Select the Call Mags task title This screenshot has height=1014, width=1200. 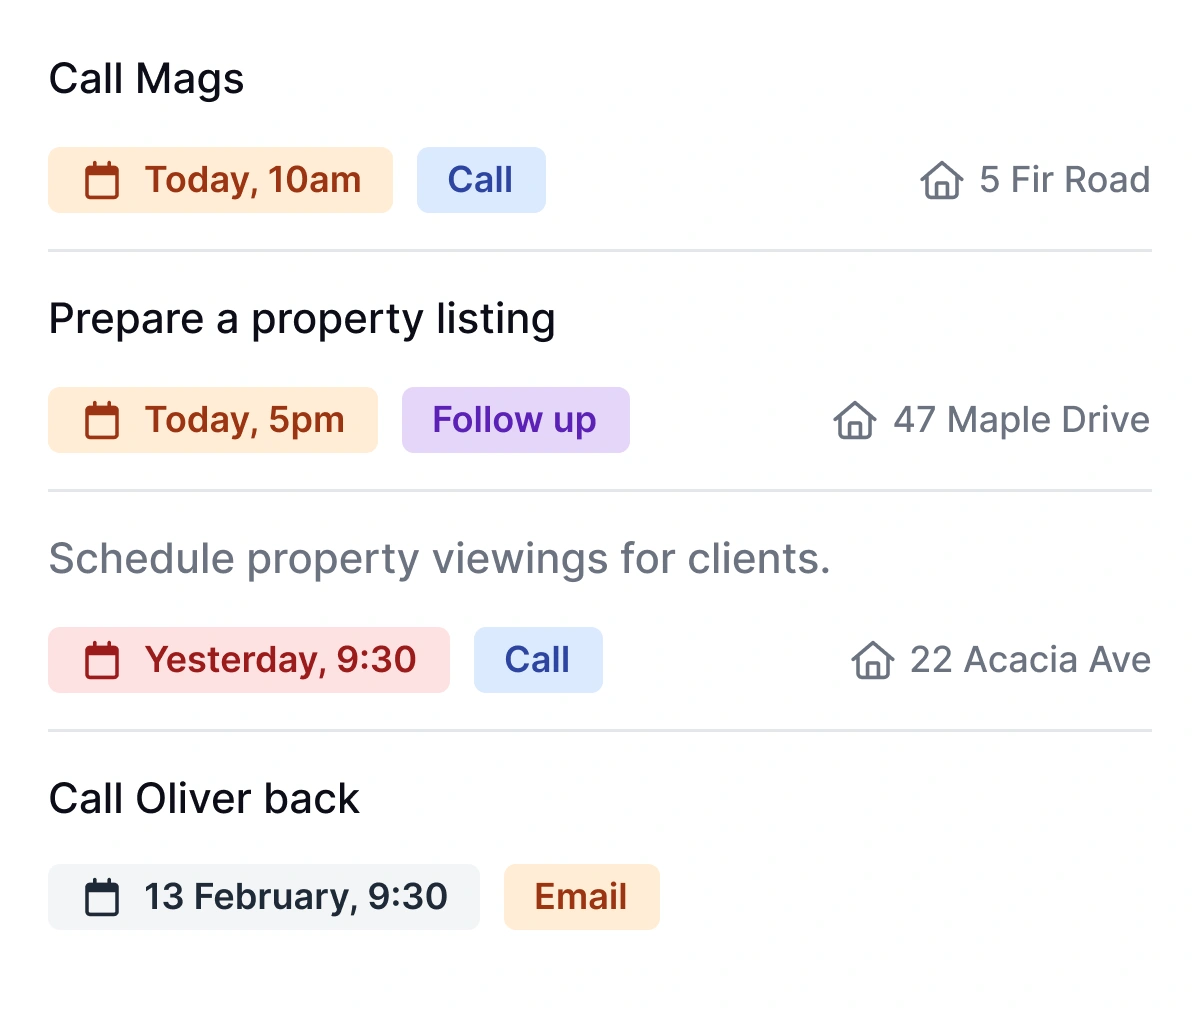coord(147,78)
